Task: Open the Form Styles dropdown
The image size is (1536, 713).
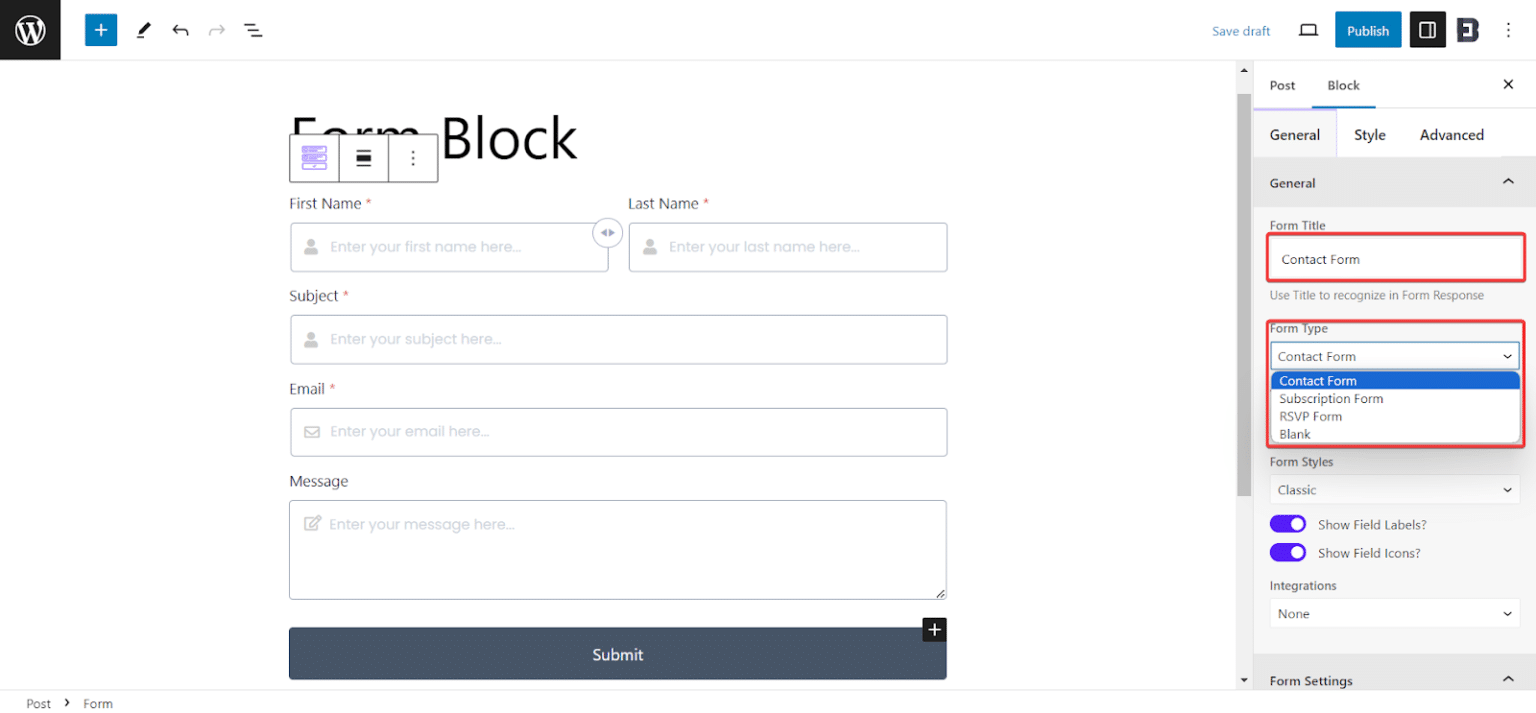Action: [x=1394, y=489]
